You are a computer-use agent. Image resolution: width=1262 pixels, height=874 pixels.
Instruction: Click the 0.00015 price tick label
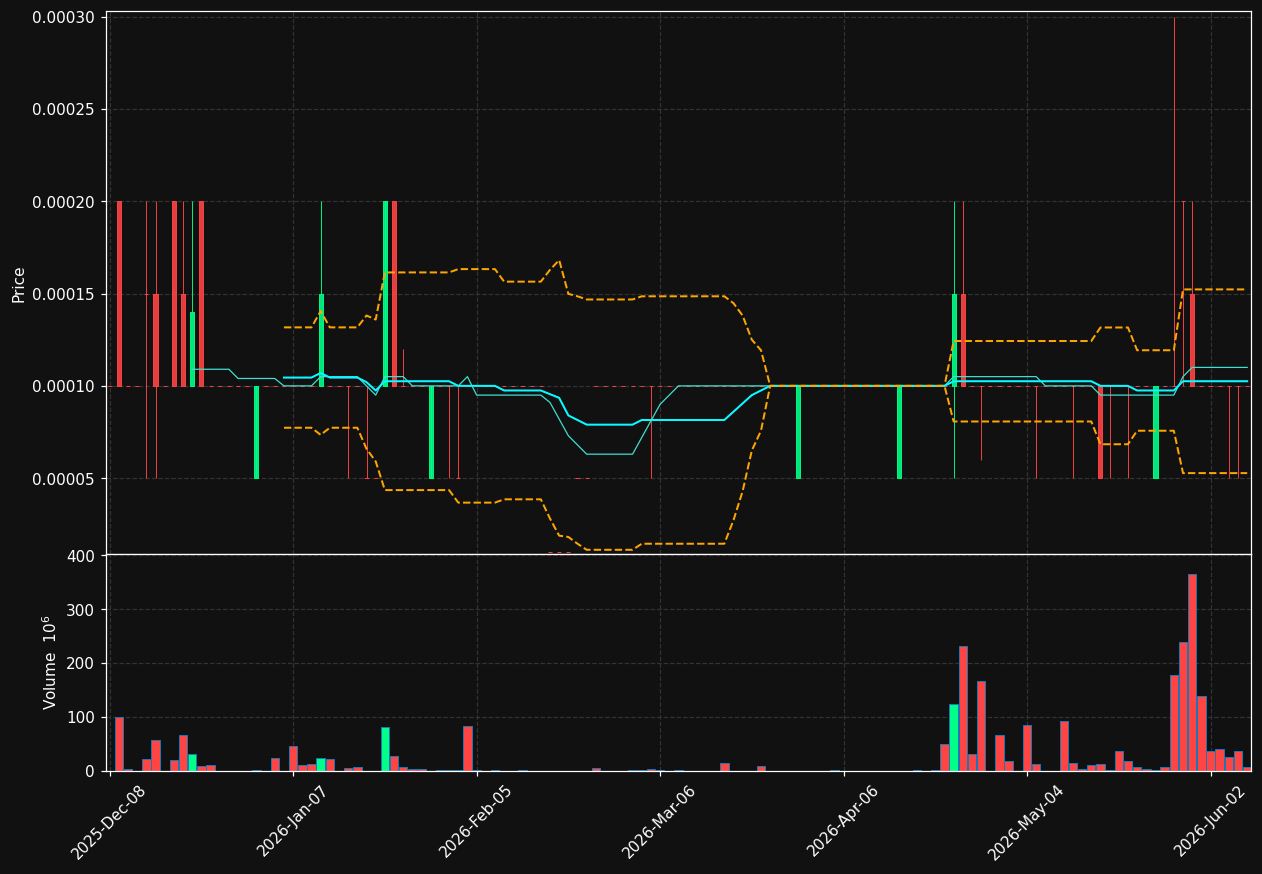tap(63, 295)
